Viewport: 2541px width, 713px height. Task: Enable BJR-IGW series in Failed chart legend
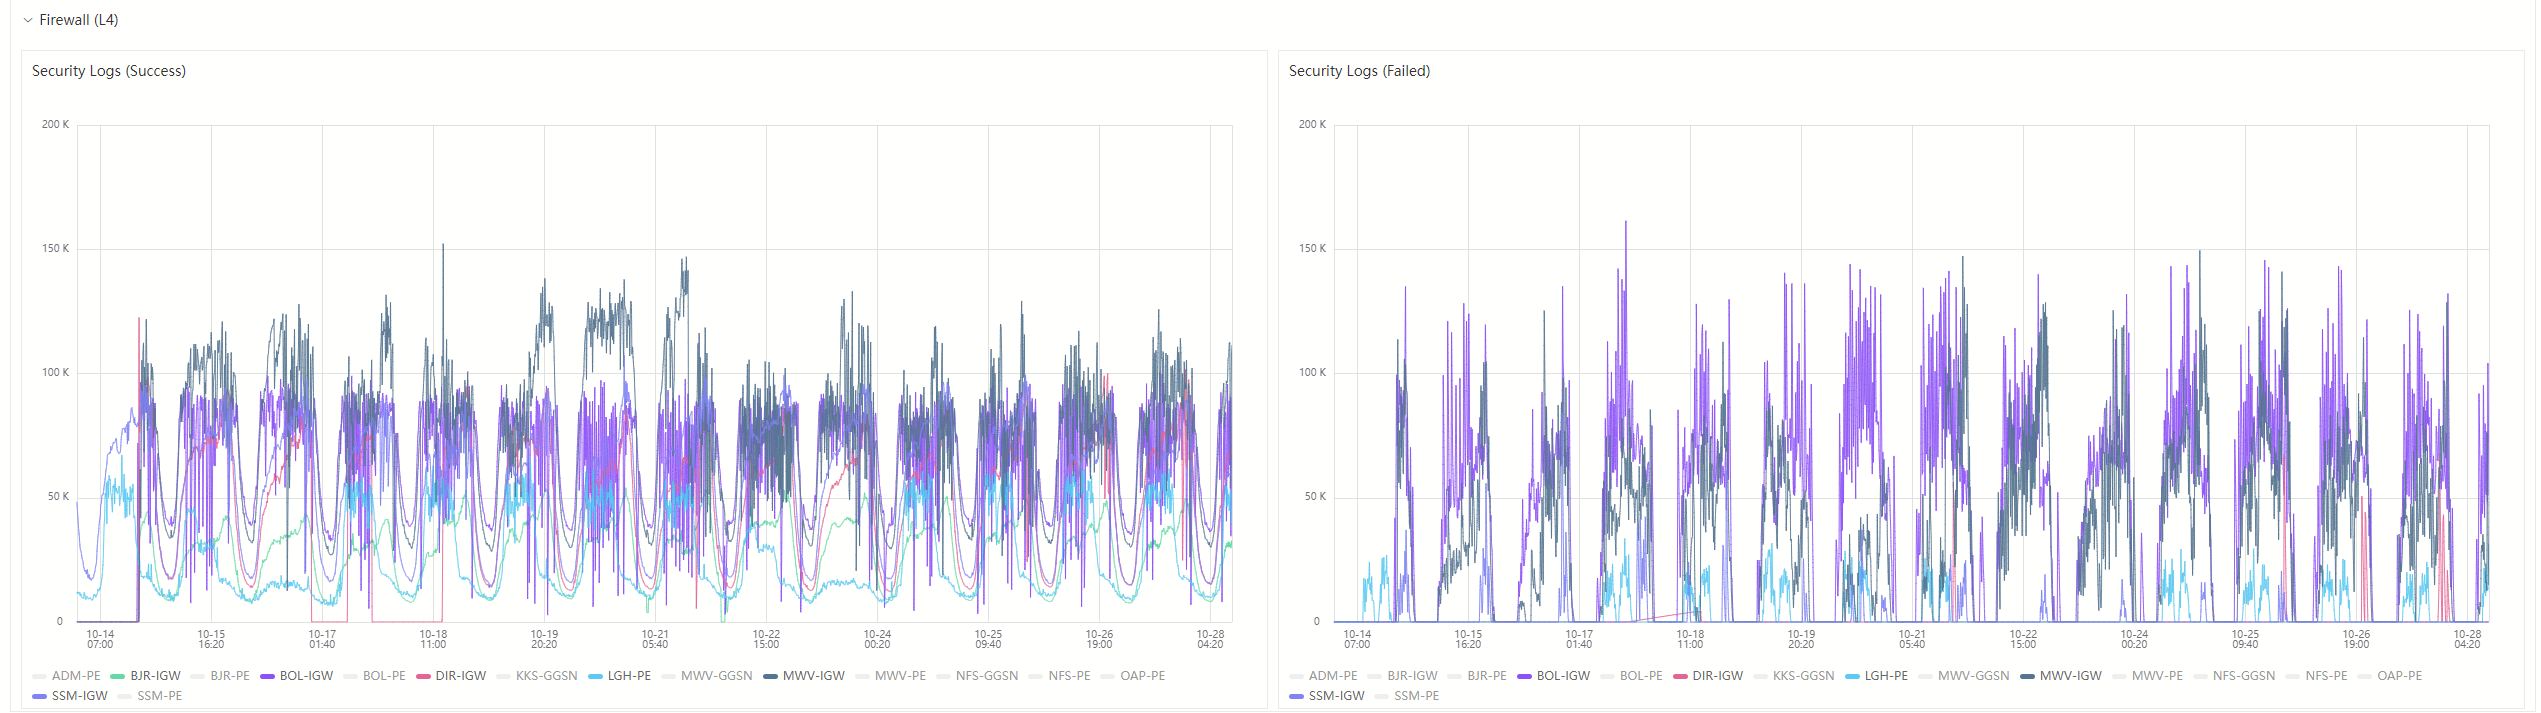(1412, 676)
